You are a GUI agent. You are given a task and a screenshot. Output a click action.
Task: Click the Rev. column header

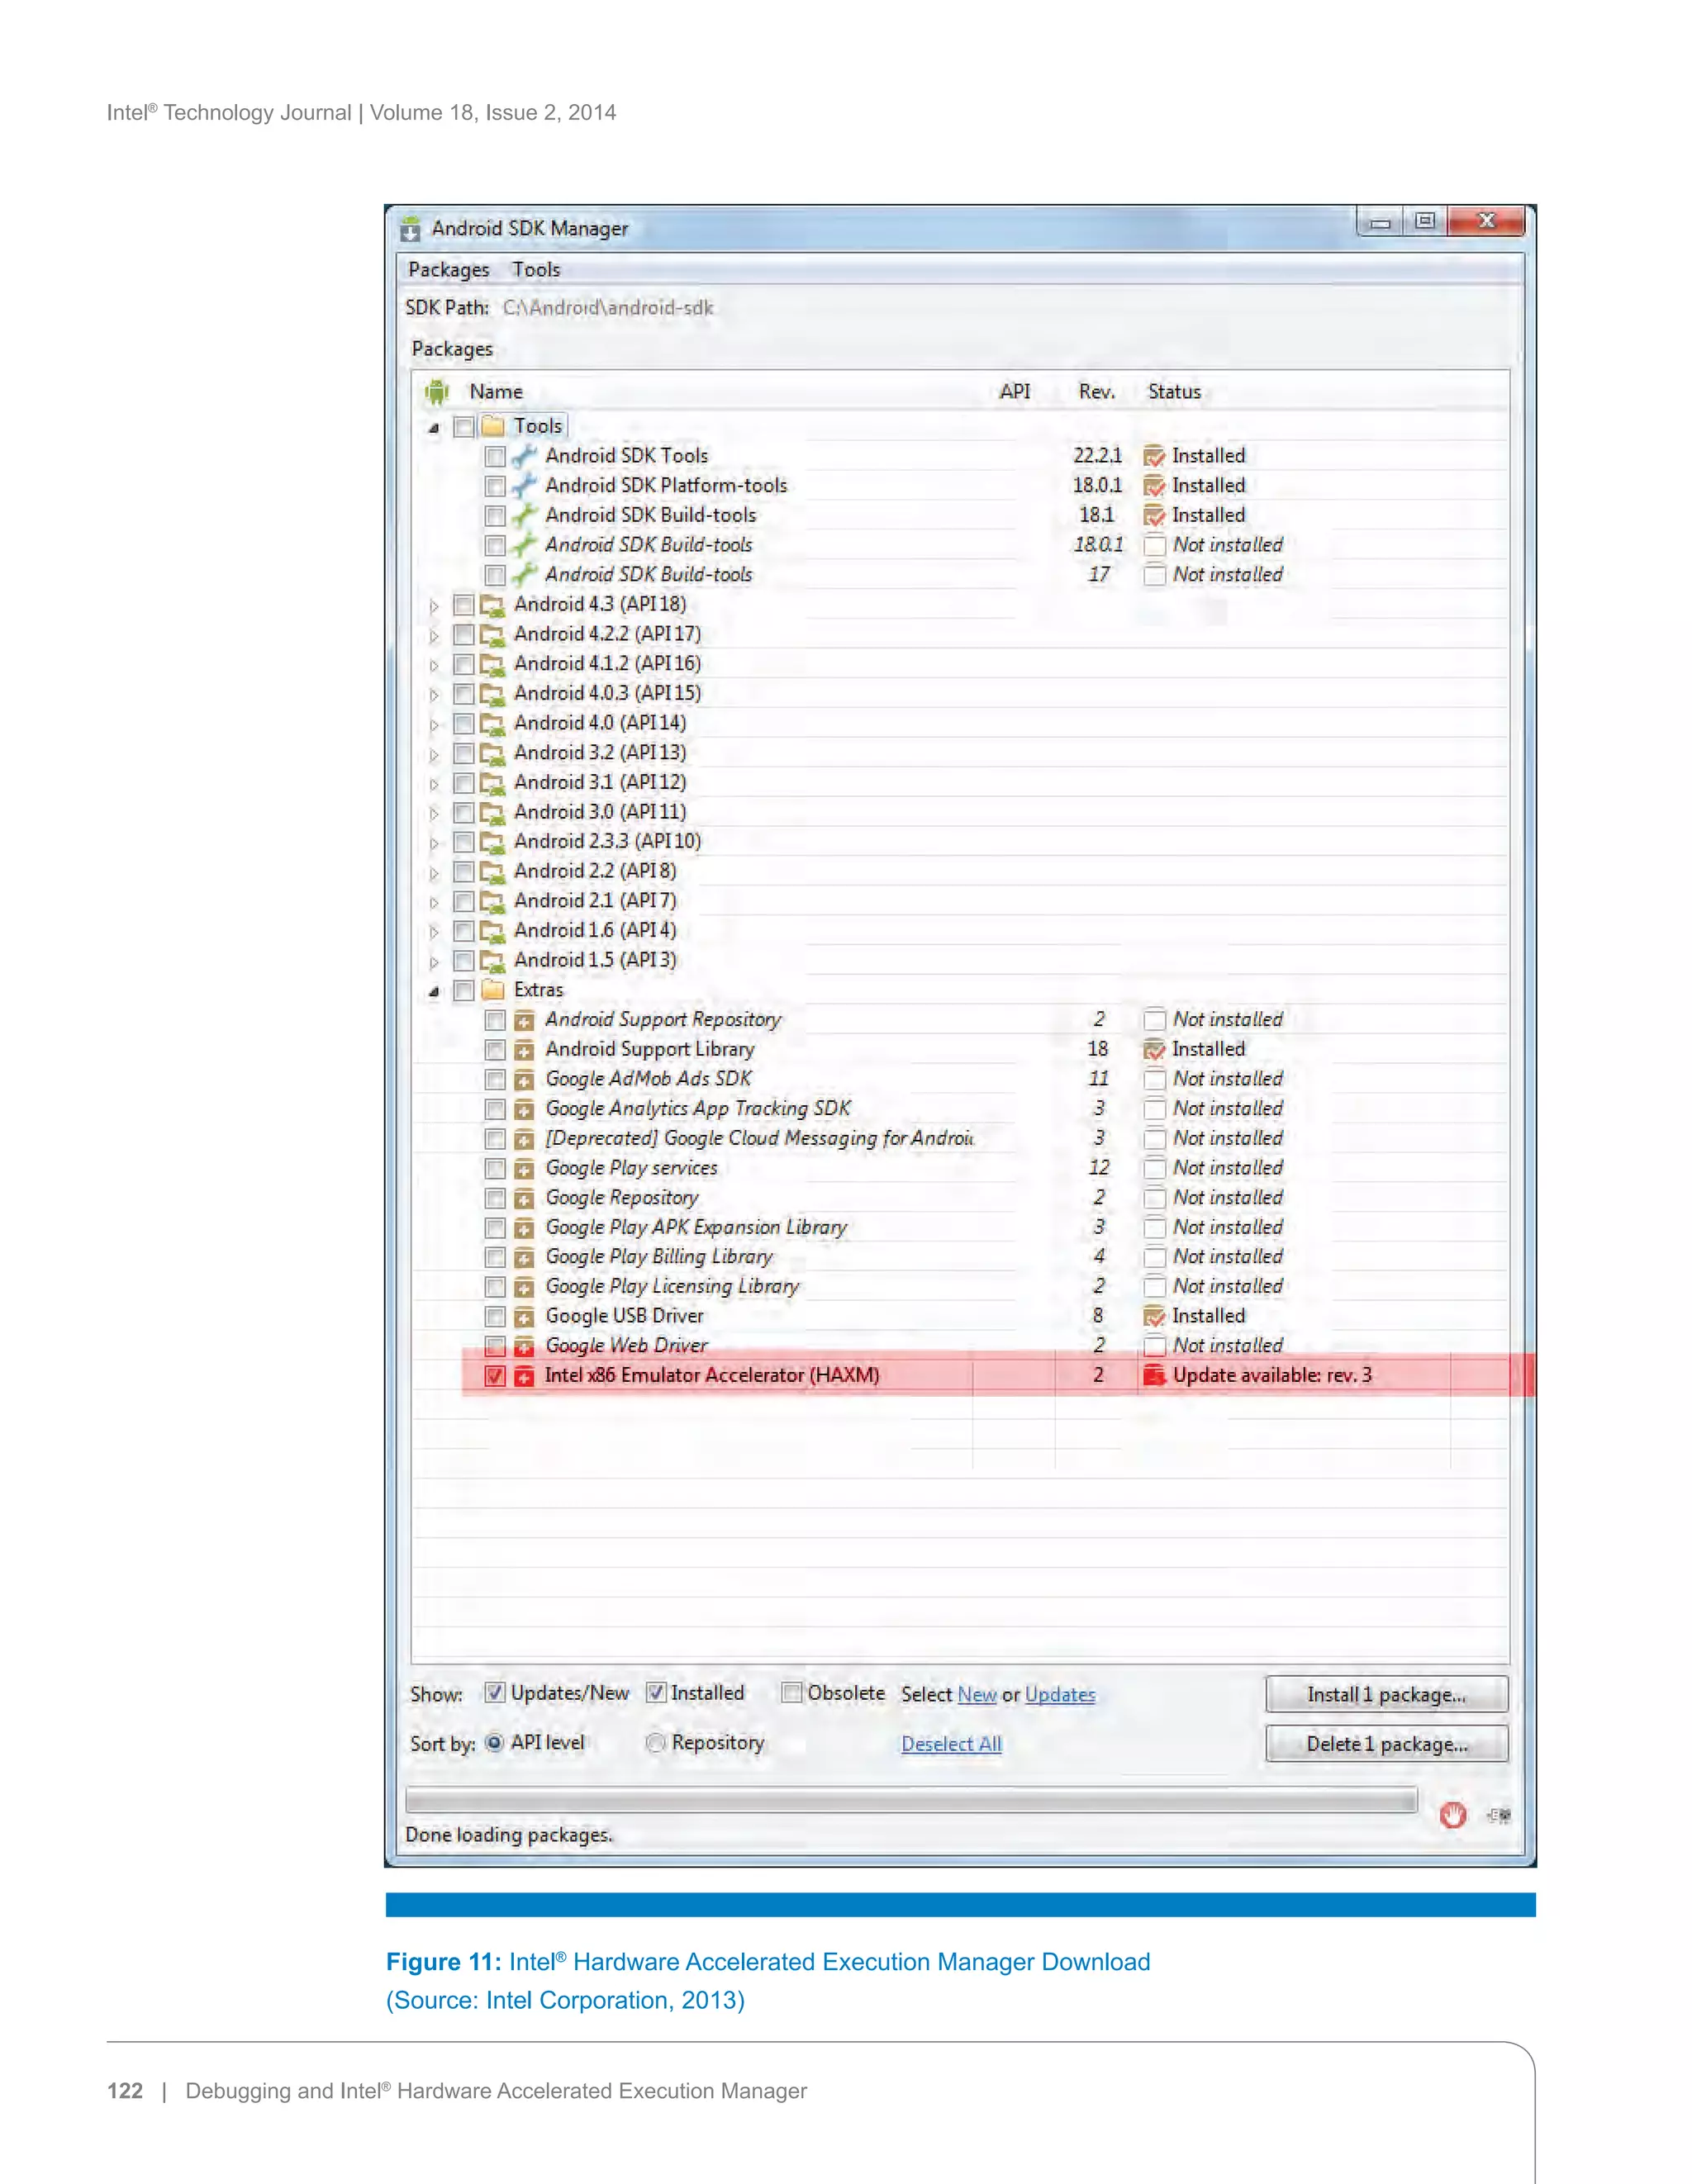click(x=1096, y=392)
